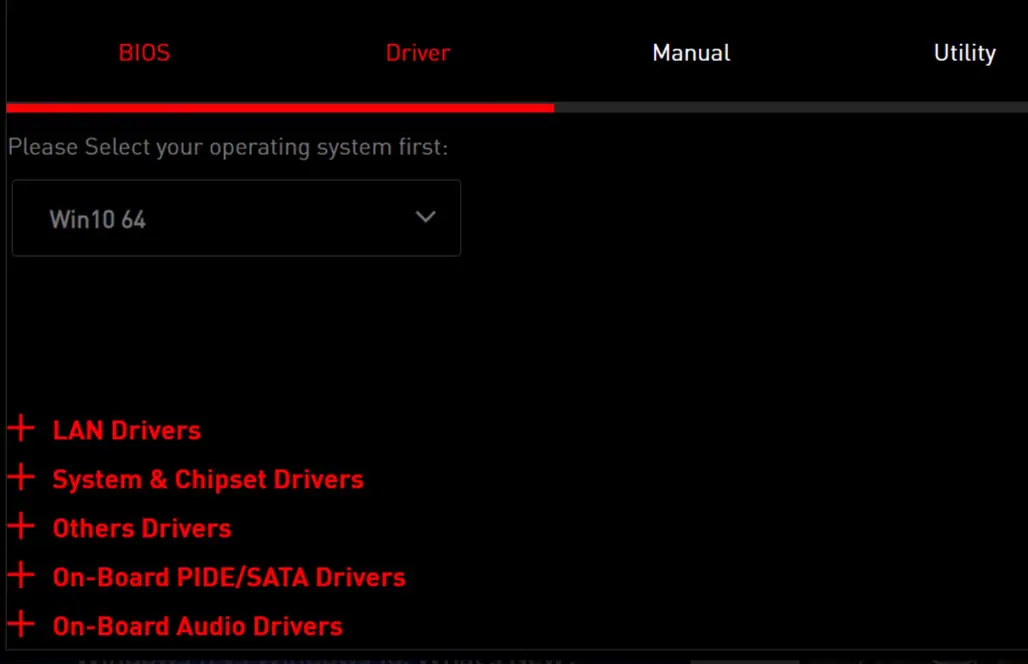The width and height of the screenshot is (1028, 664).
Task: Open the System & Chipset Drivers section
Action: click(x=208, y=480)
